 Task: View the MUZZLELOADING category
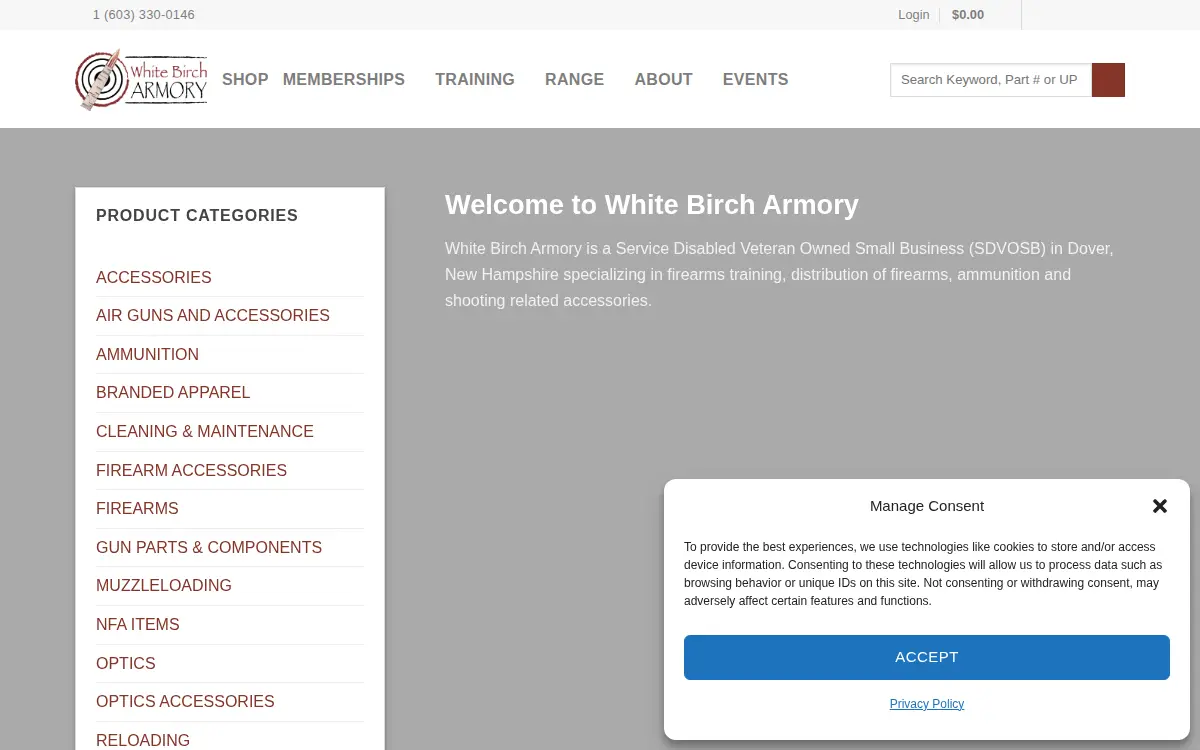[164, 585]
